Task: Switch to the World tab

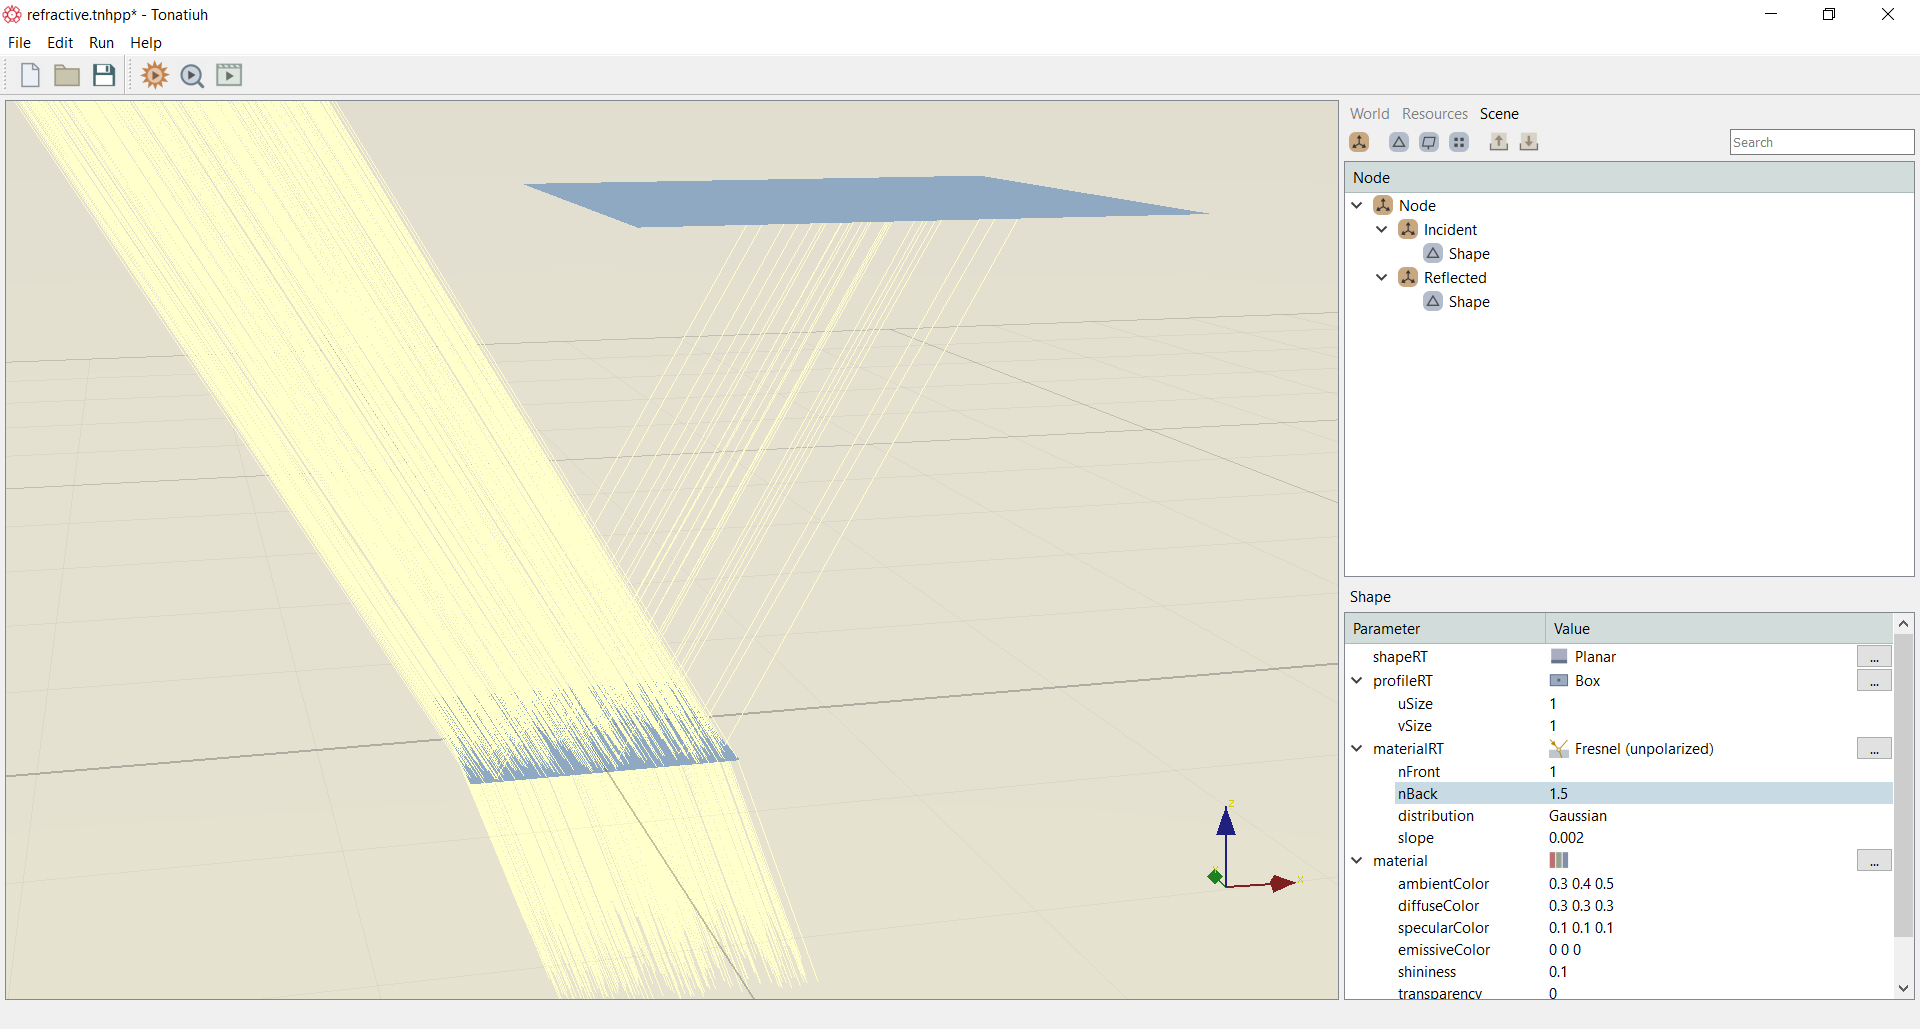Action: (1369, 114)
